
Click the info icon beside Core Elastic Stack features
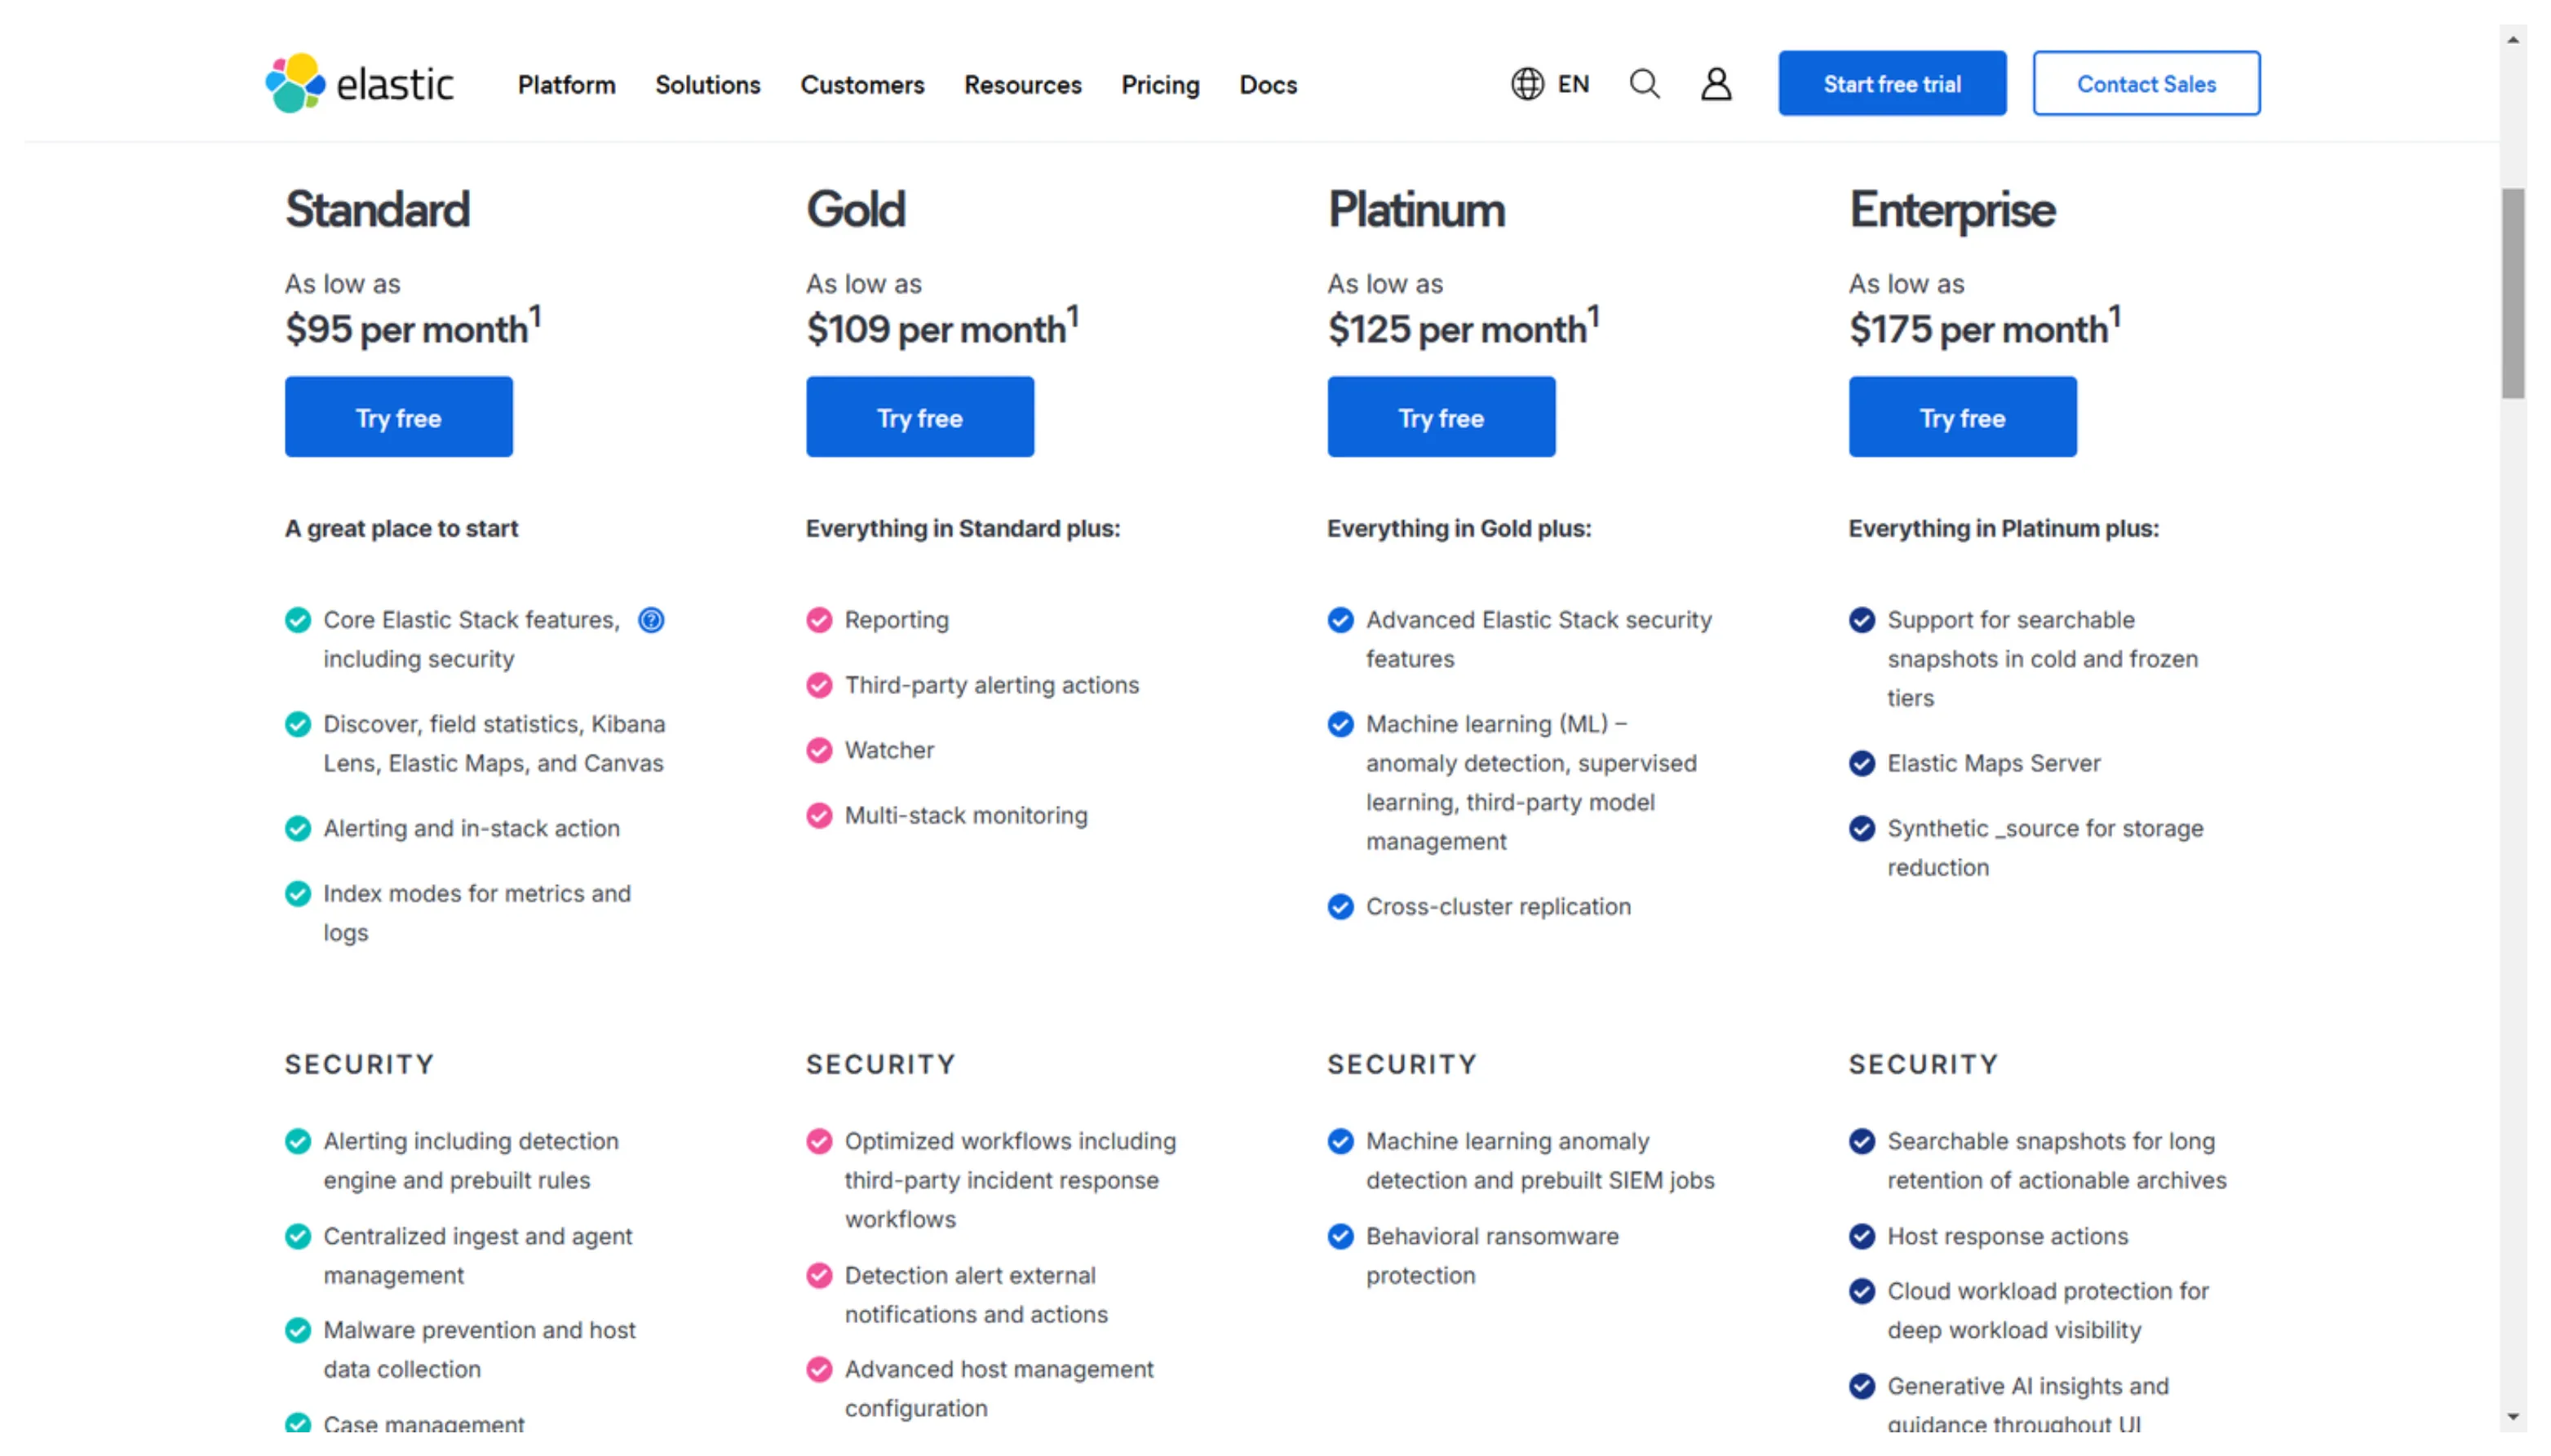(651, 620)
